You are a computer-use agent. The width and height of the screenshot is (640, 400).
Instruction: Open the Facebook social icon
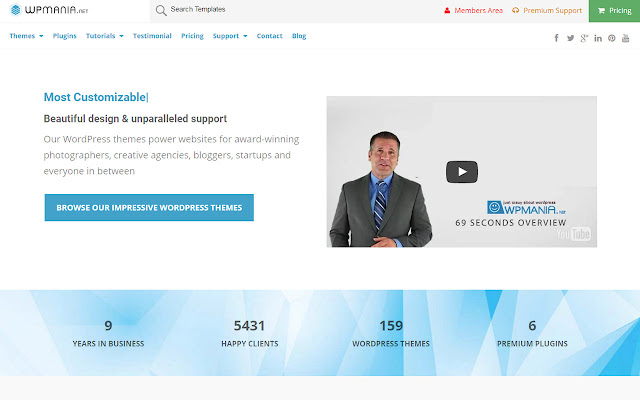(556, 38)
